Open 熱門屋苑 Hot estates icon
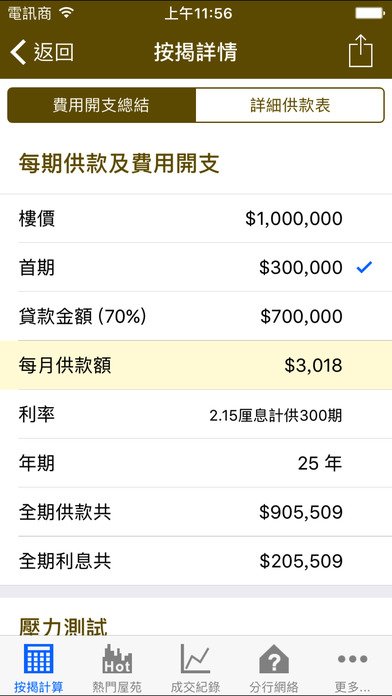 (x=117, y=659)
